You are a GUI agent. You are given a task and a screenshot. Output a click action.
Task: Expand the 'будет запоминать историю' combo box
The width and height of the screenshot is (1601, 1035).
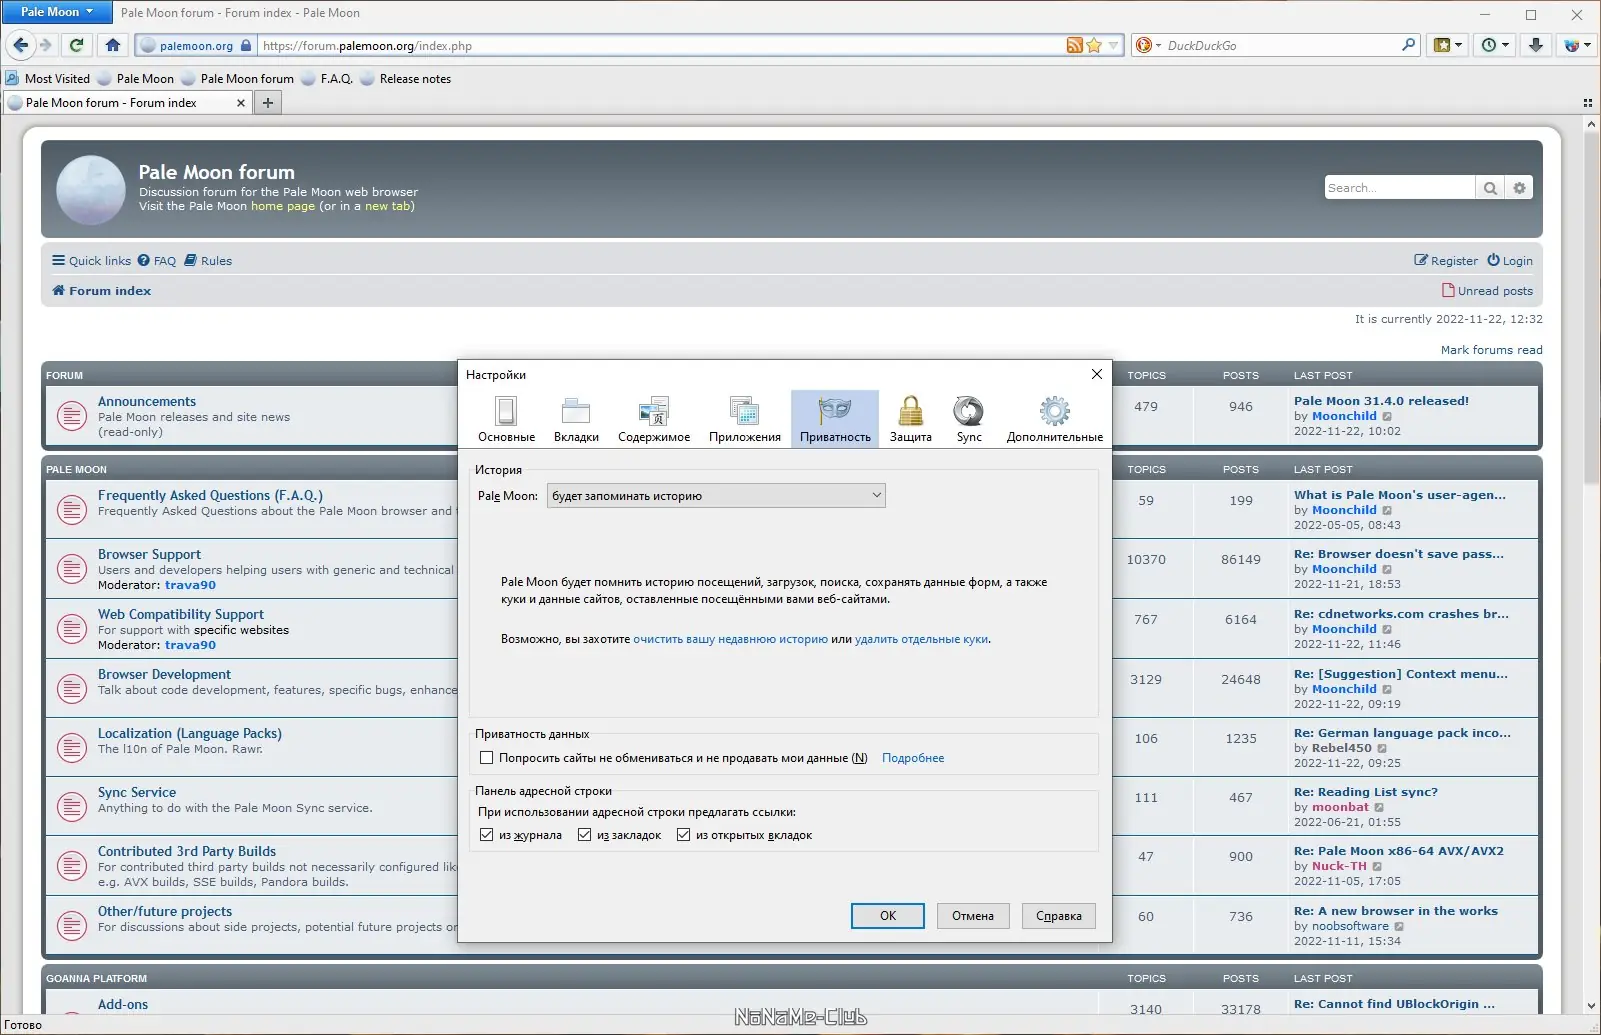[x=716, y=496]
